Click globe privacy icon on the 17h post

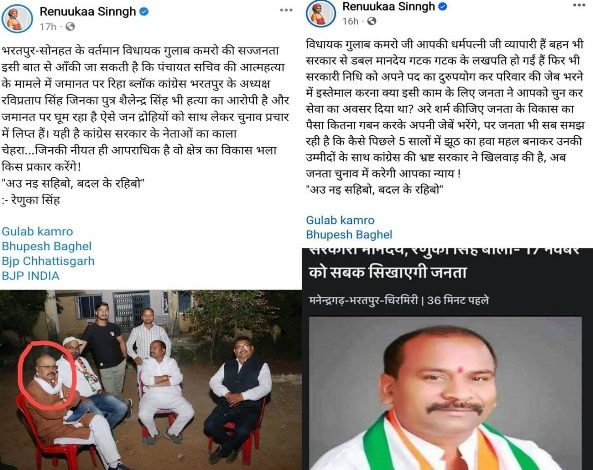[x=70, y=26]
